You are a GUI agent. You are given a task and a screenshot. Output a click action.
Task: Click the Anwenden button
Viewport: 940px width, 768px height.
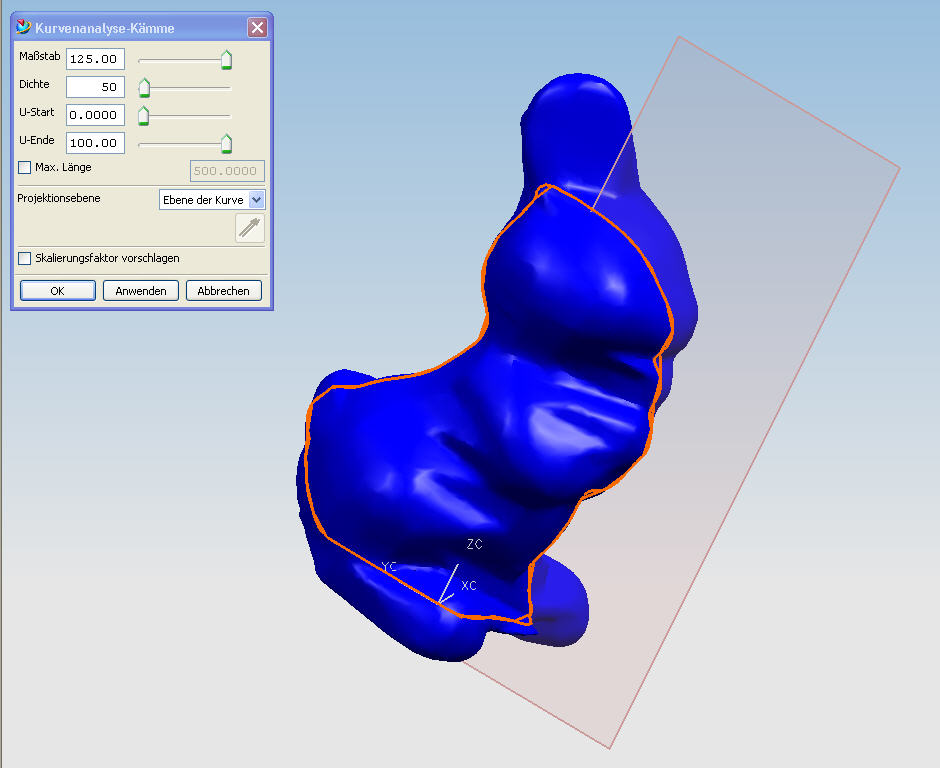[141, 291]
